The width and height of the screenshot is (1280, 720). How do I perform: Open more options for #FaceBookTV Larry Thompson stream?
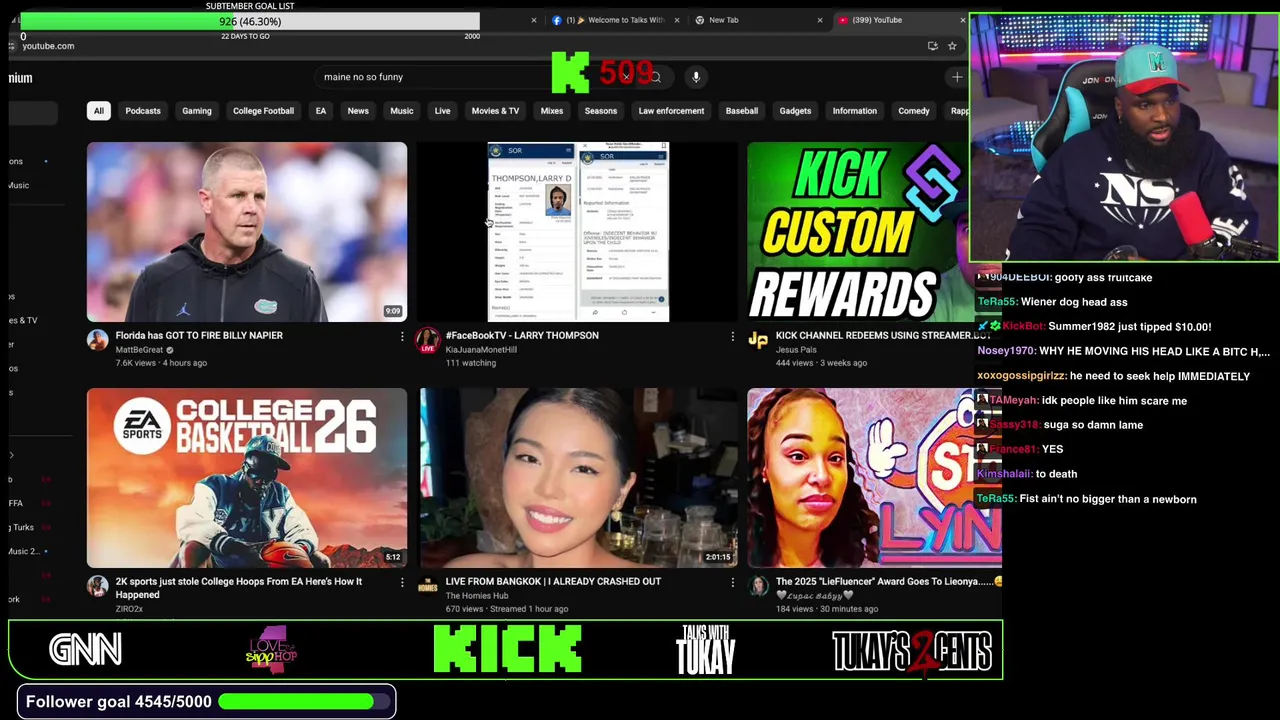pos(732,336)
